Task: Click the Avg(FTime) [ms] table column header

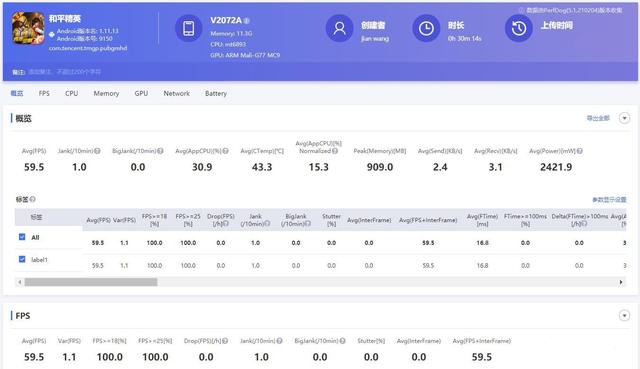Action: tap(482, 220)
